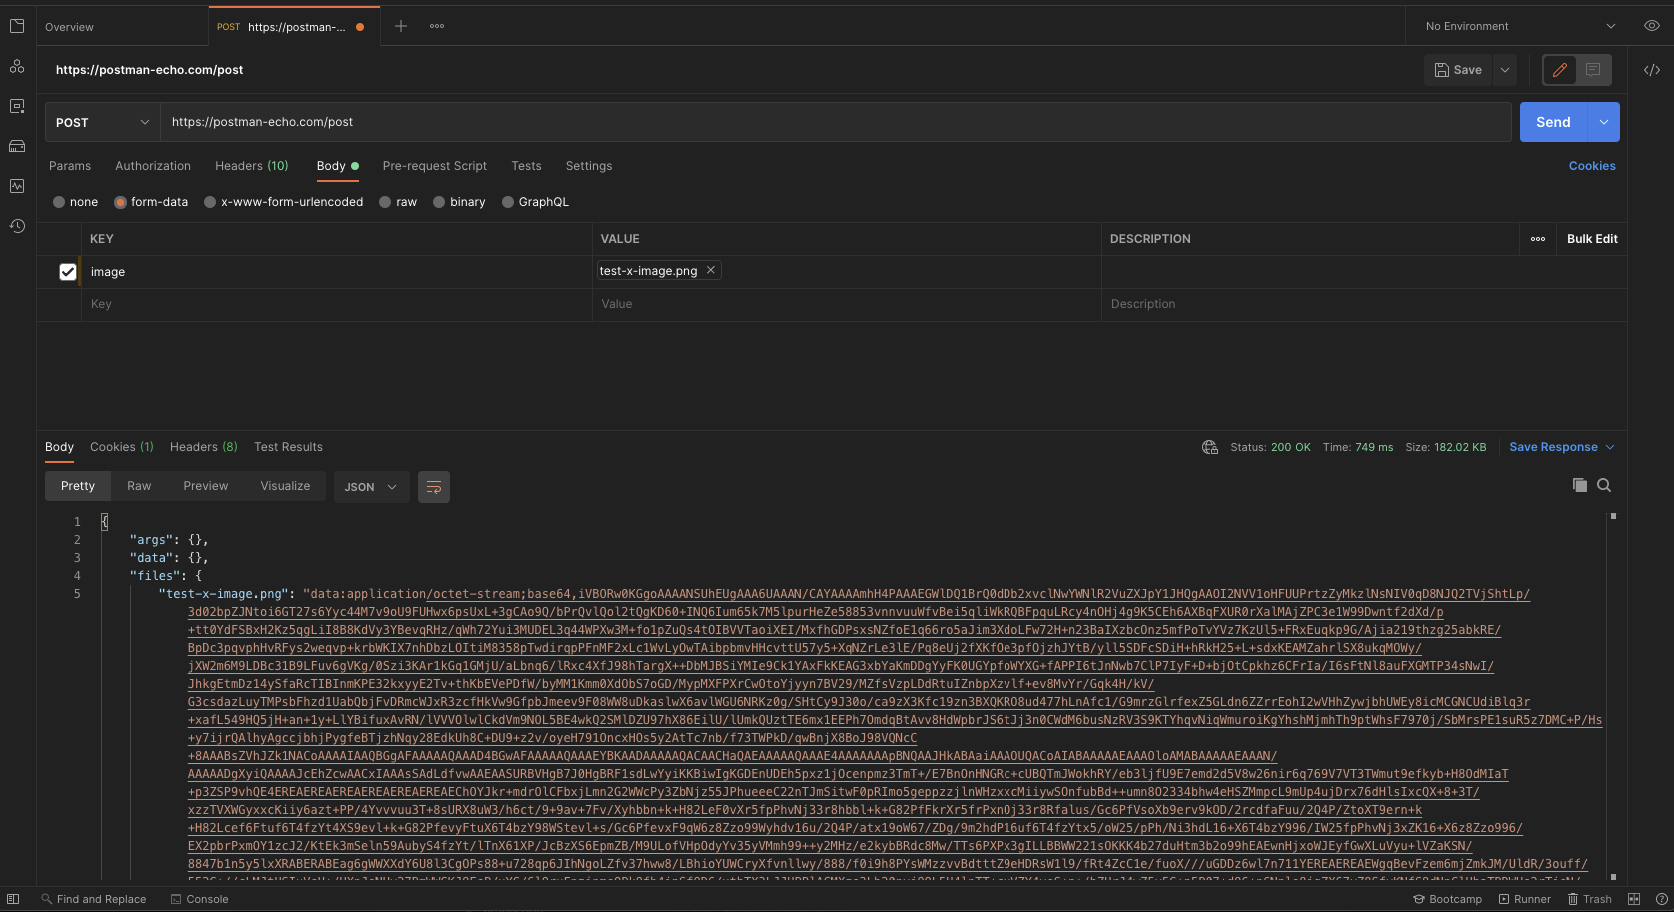Open the No Environment selector
The image size is (1674, 912).
1513,25
